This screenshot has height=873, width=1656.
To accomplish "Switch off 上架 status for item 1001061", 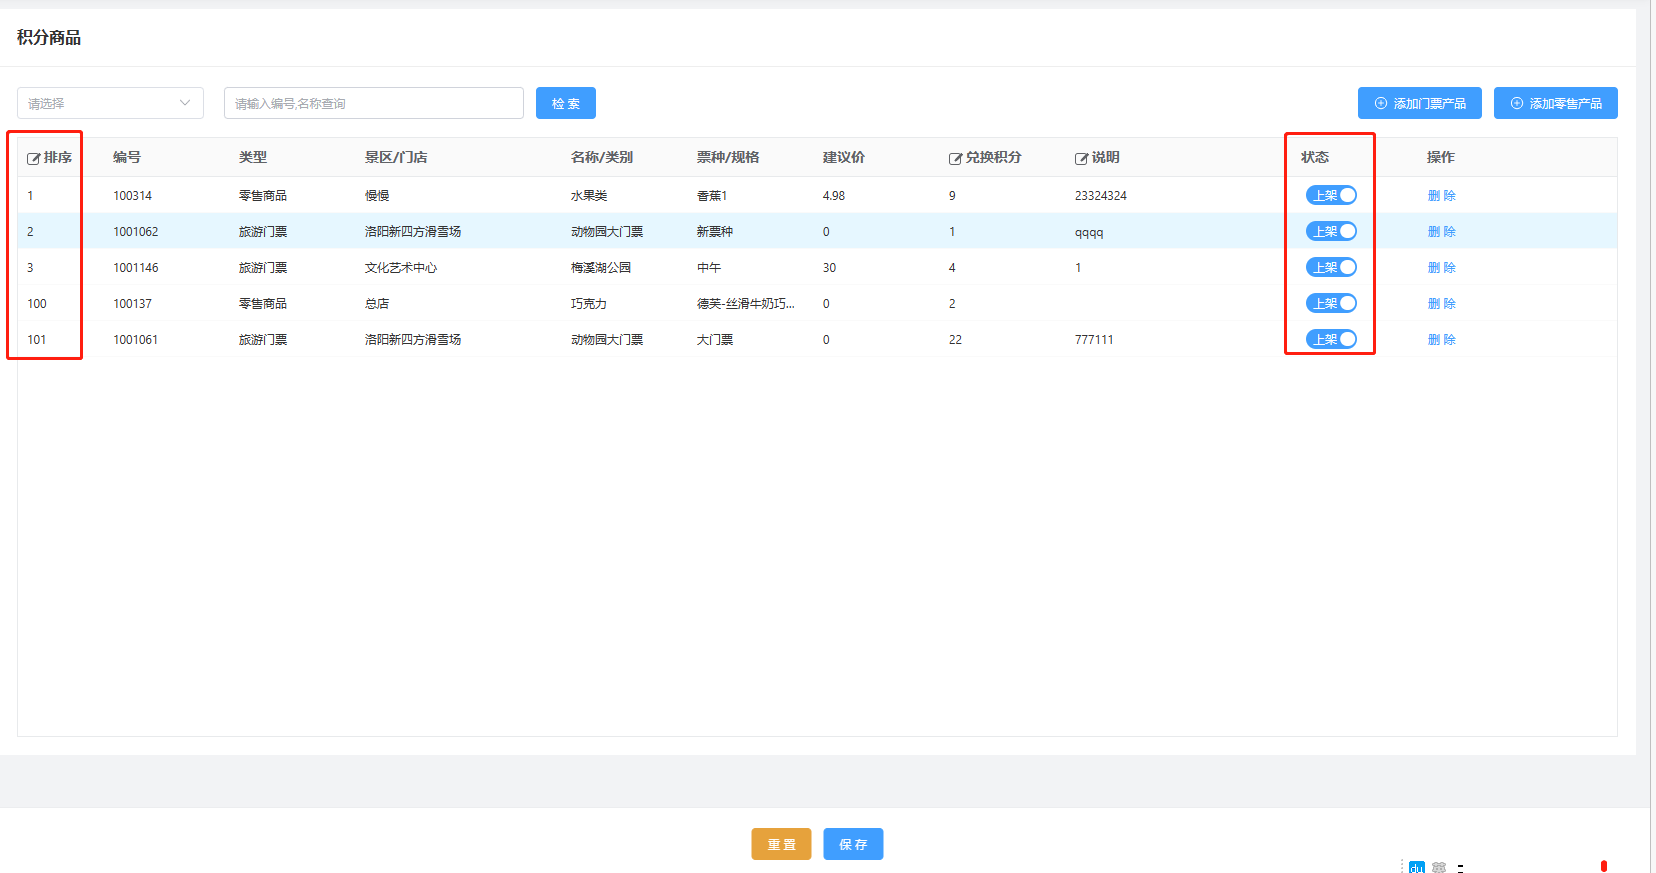I will (x=1331, y=340).
